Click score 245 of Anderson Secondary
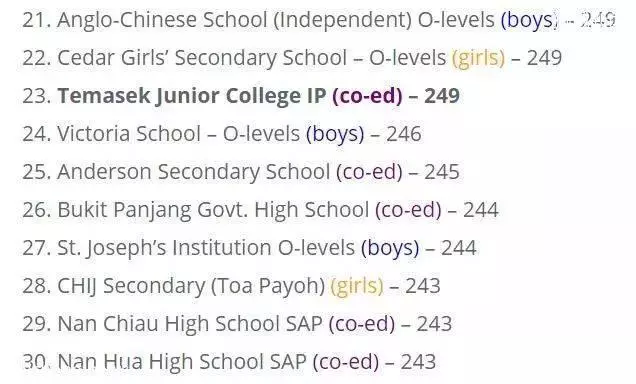Image resolution: width=636 pixels, height=384 pixels. point(442,172)
